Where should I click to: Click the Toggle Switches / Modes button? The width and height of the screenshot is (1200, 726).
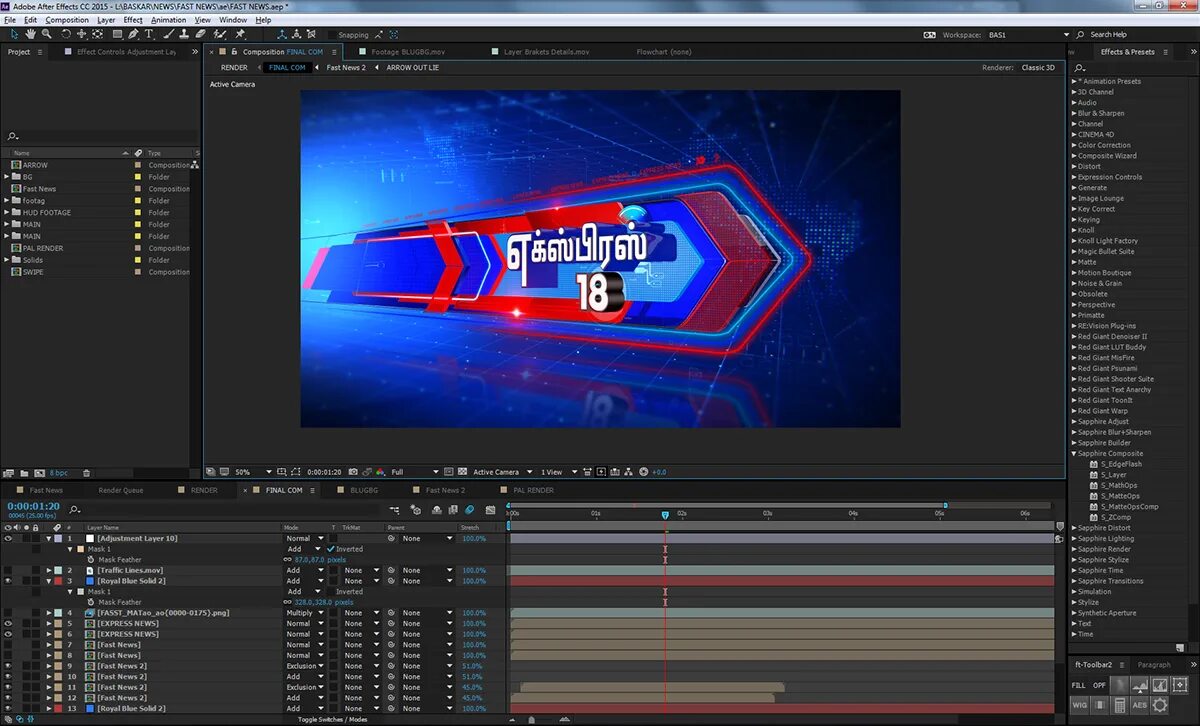click(332, 720)
